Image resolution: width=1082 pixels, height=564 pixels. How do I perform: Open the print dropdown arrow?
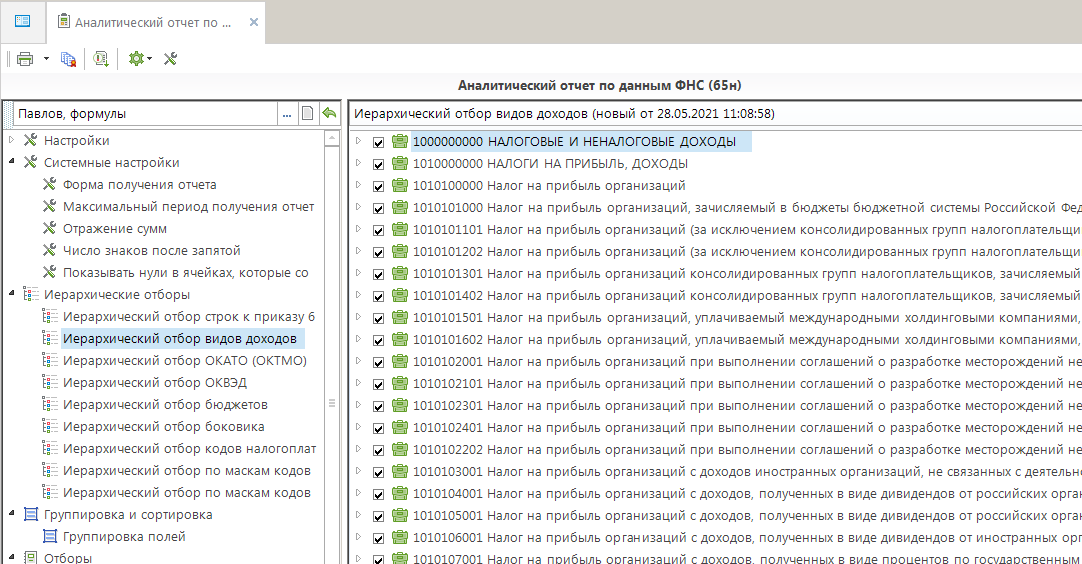pos(46,59)
